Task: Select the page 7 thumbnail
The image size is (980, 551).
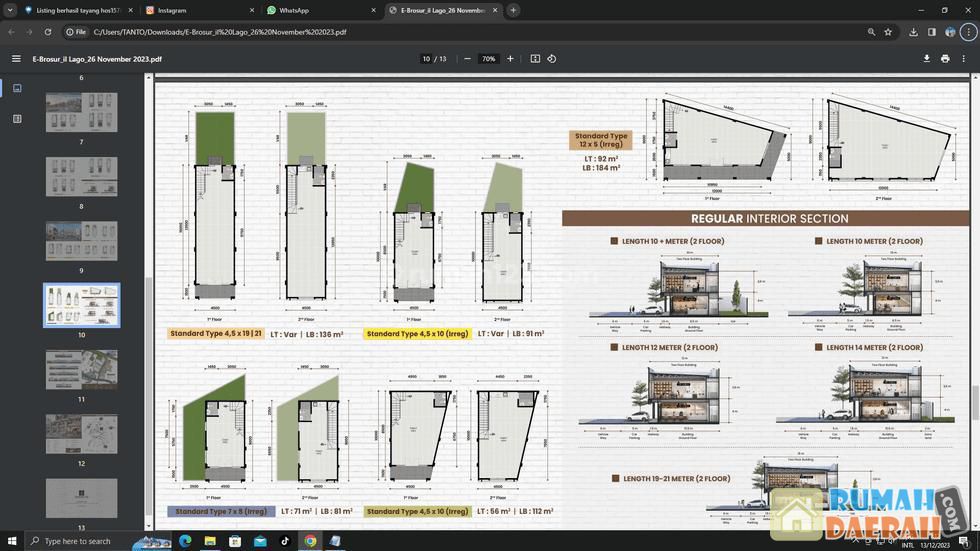Action: click(81, 112)
